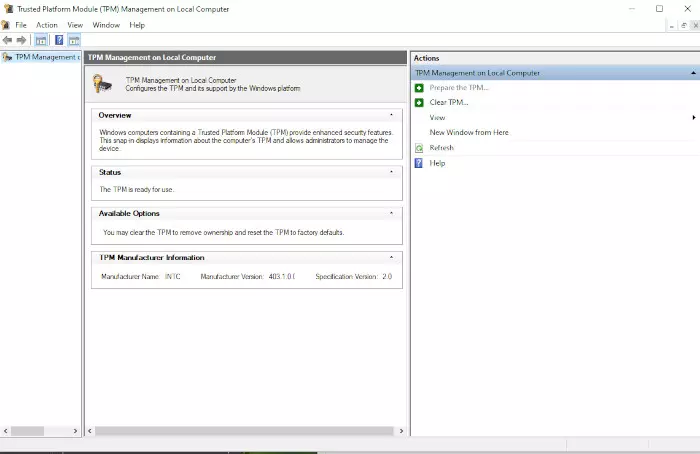Click the green icon beside Clear TPM
The image size is (700, 454).
[419, 103]
